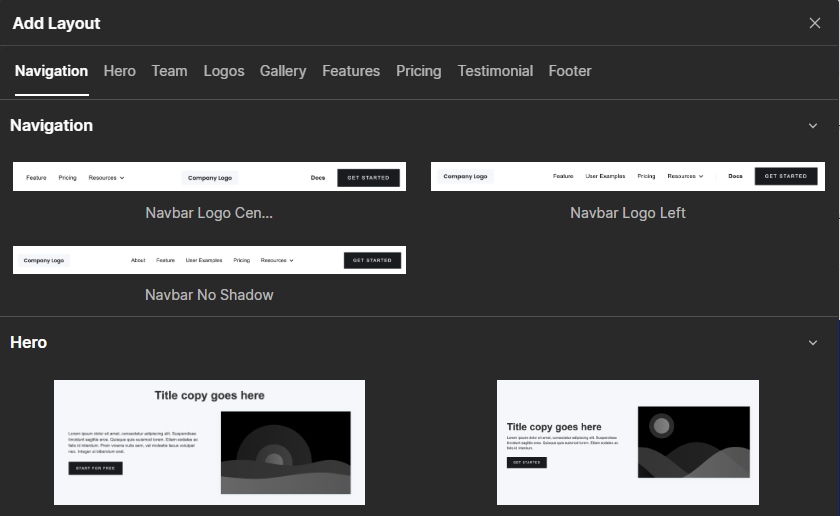Click the active Navigation tab

pos(52,71)
